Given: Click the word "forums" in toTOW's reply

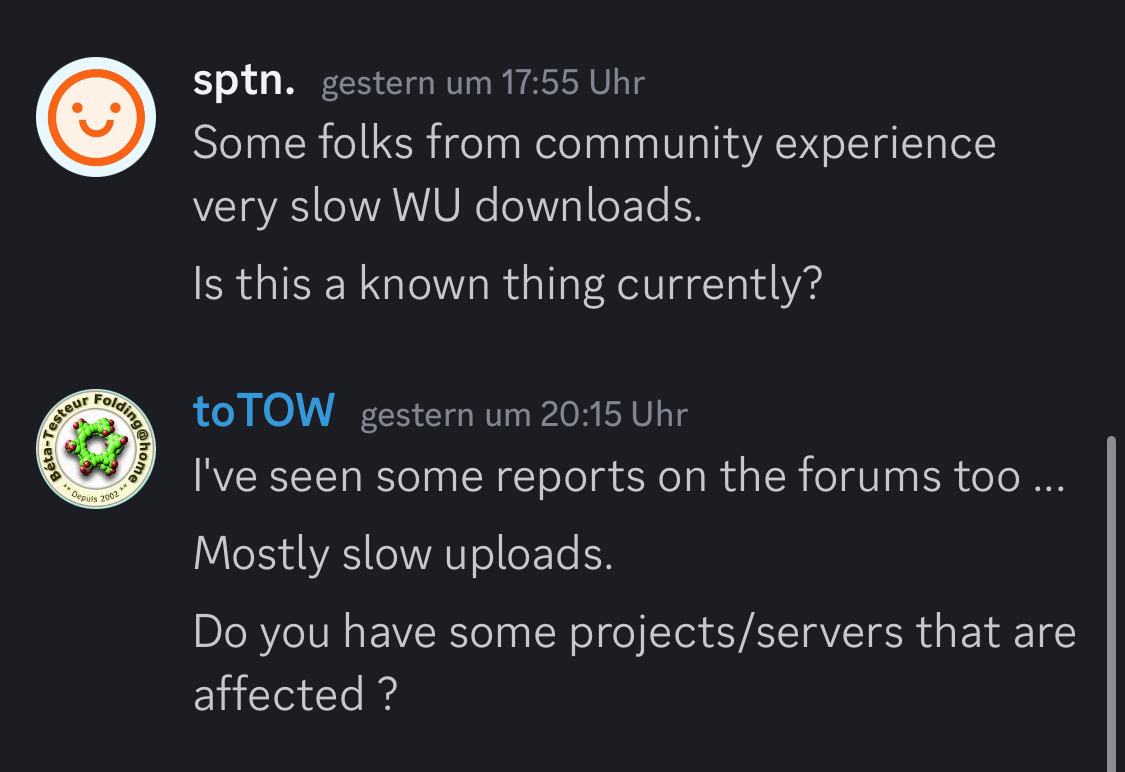Looking at the screenshot, I should [869, 476].
